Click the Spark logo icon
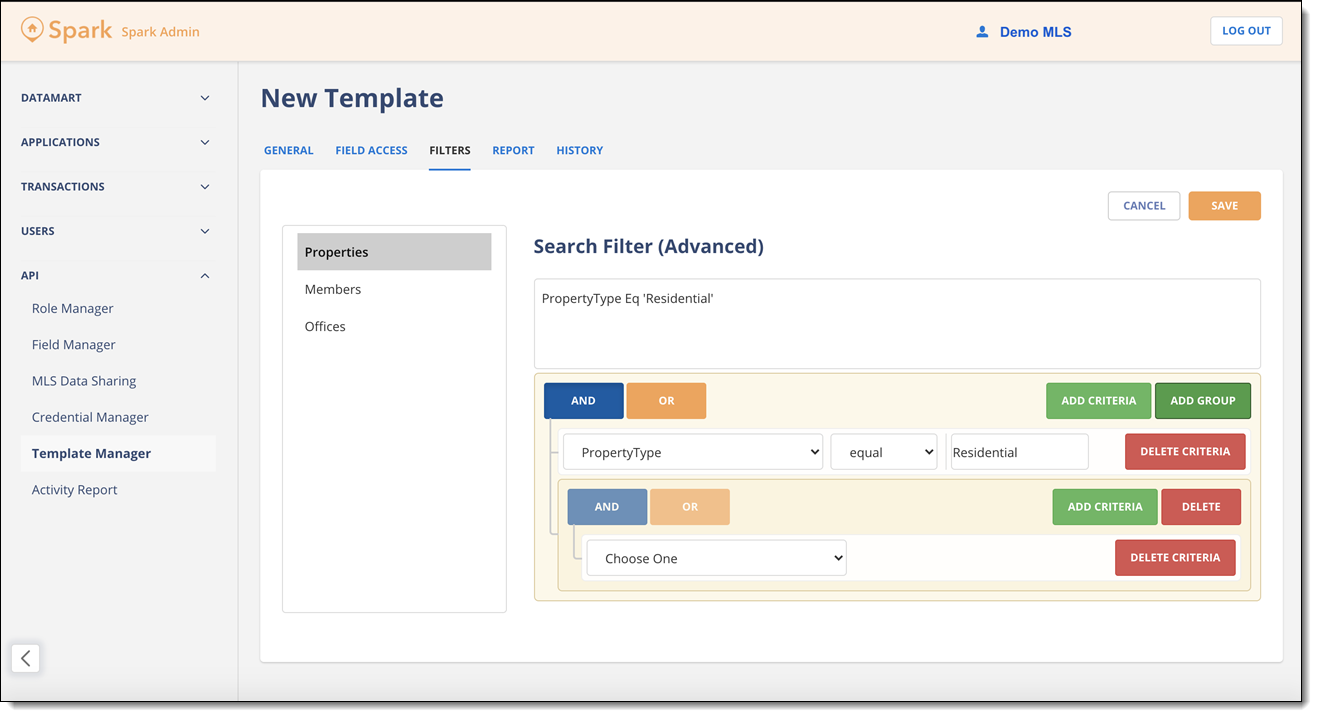Image resolution: width=1317 pixels, height=717 pixels. [33, 30]
